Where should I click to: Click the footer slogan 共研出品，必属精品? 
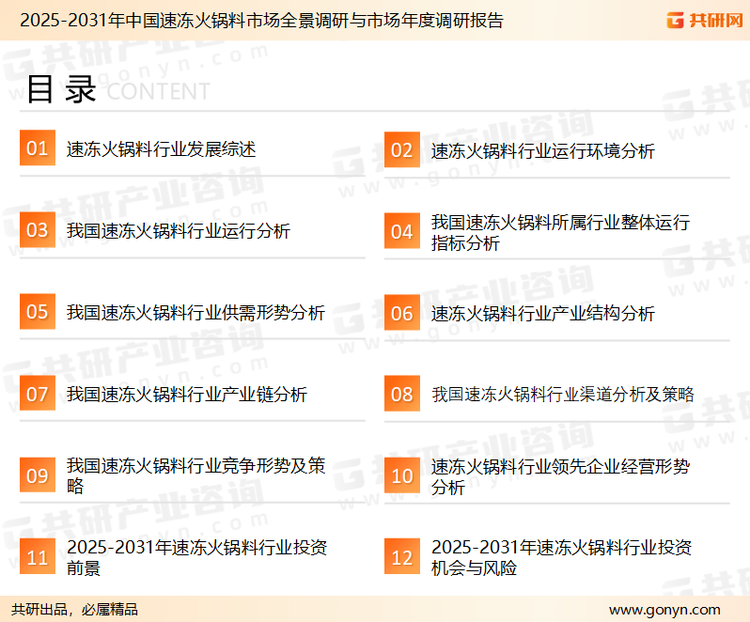coord(75,609)
